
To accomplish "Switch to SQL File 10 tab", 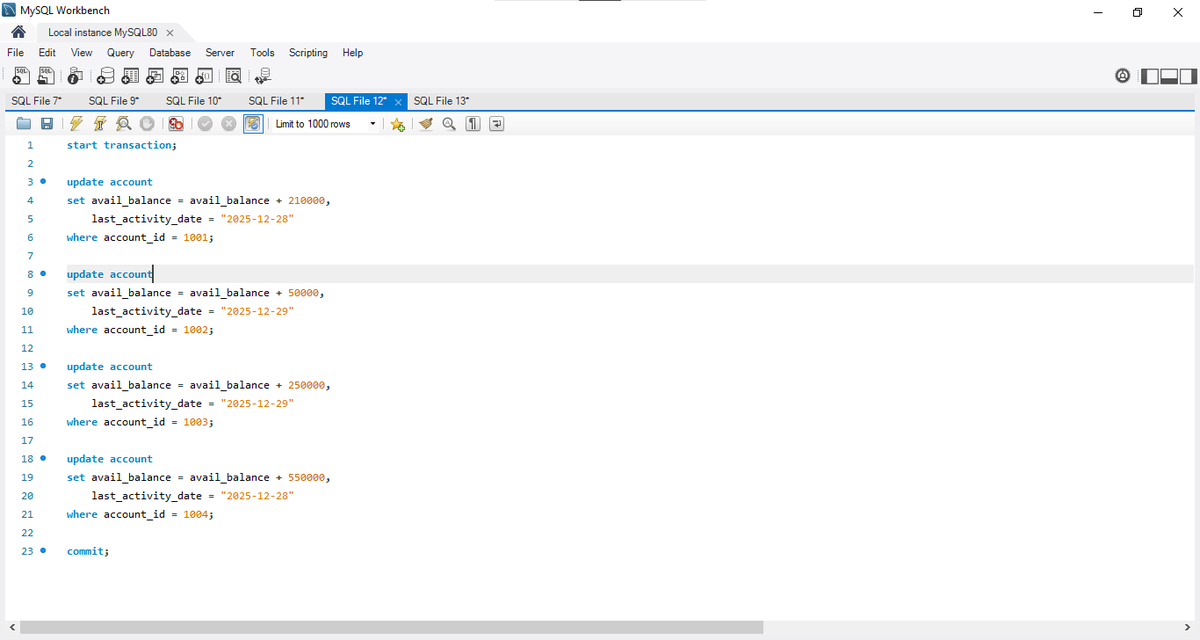I will pyautogui.click(x=193, y=101).
